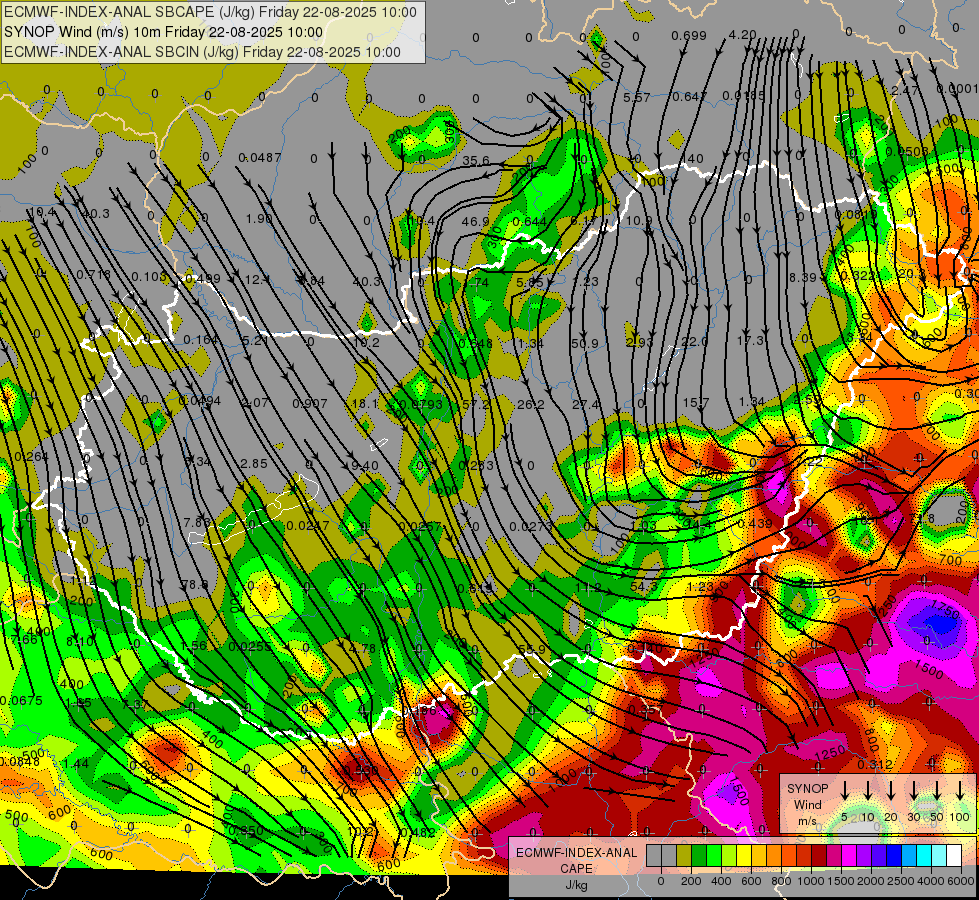Click the map value 50.9
Screen dimensions: 979x900
(585, 344)
